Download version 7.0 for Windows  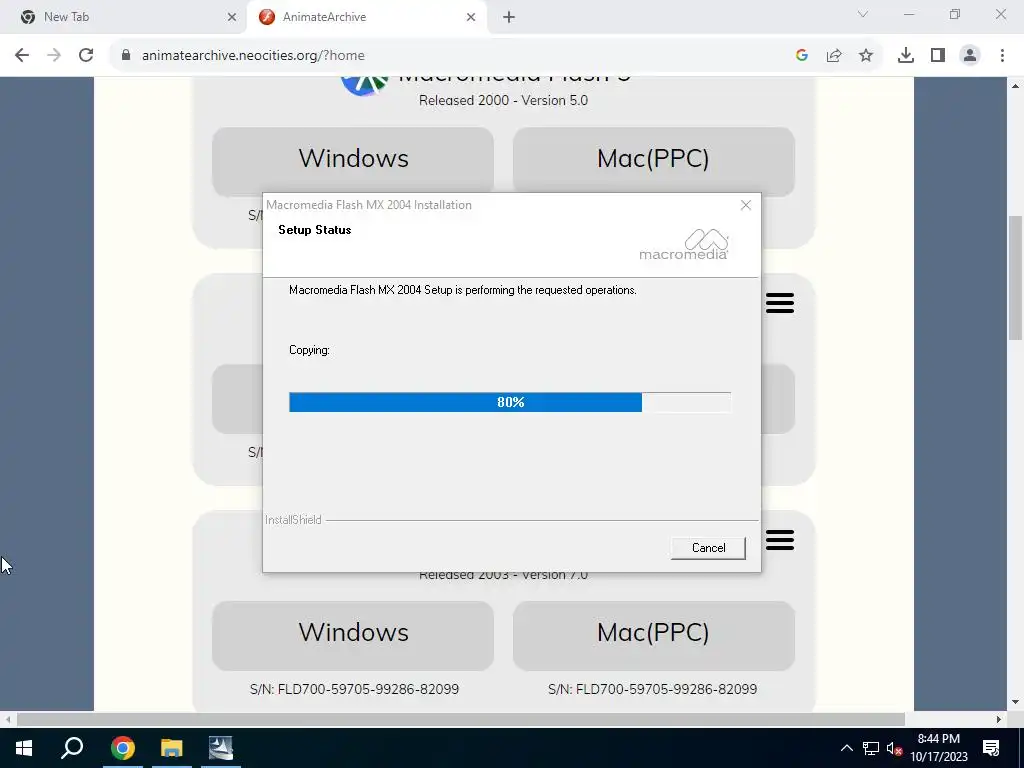point(353,635)
